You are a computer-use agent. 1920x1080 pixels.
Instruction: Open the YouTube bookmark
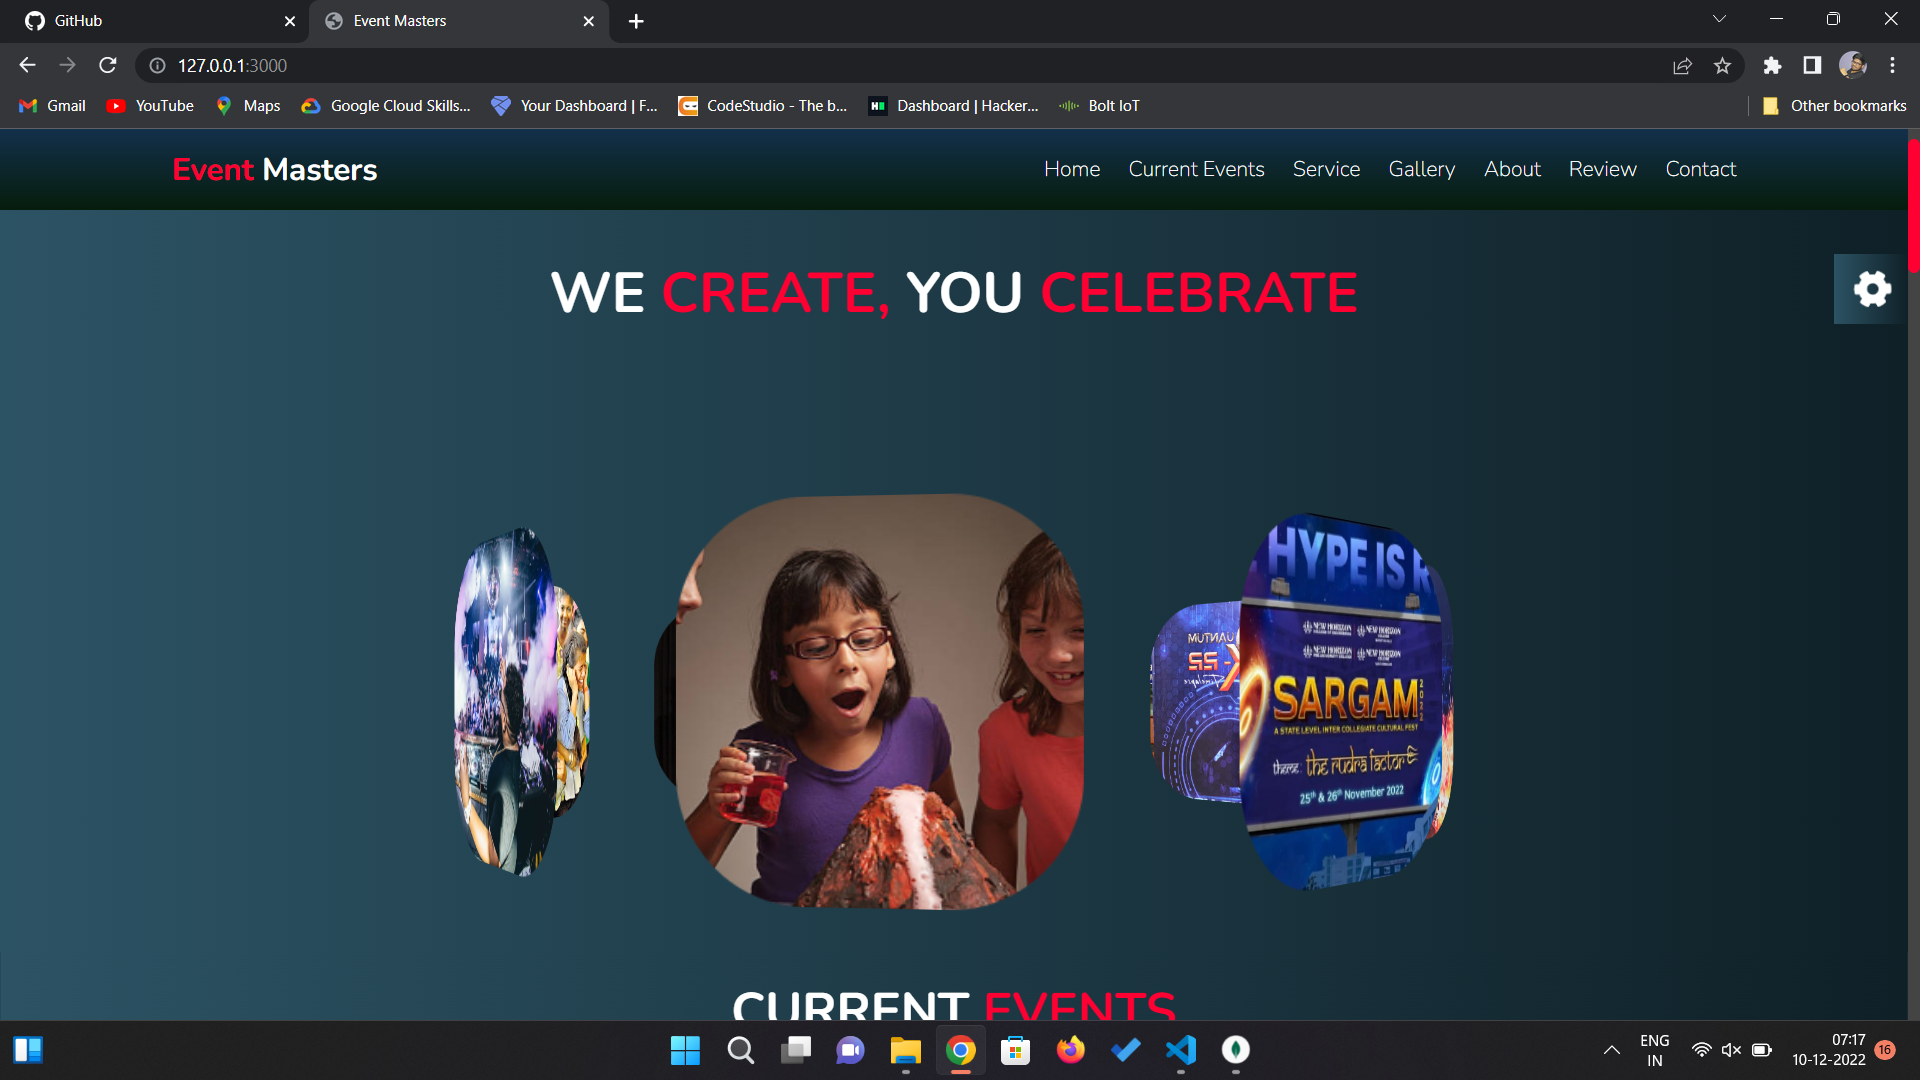coord(151,106)
